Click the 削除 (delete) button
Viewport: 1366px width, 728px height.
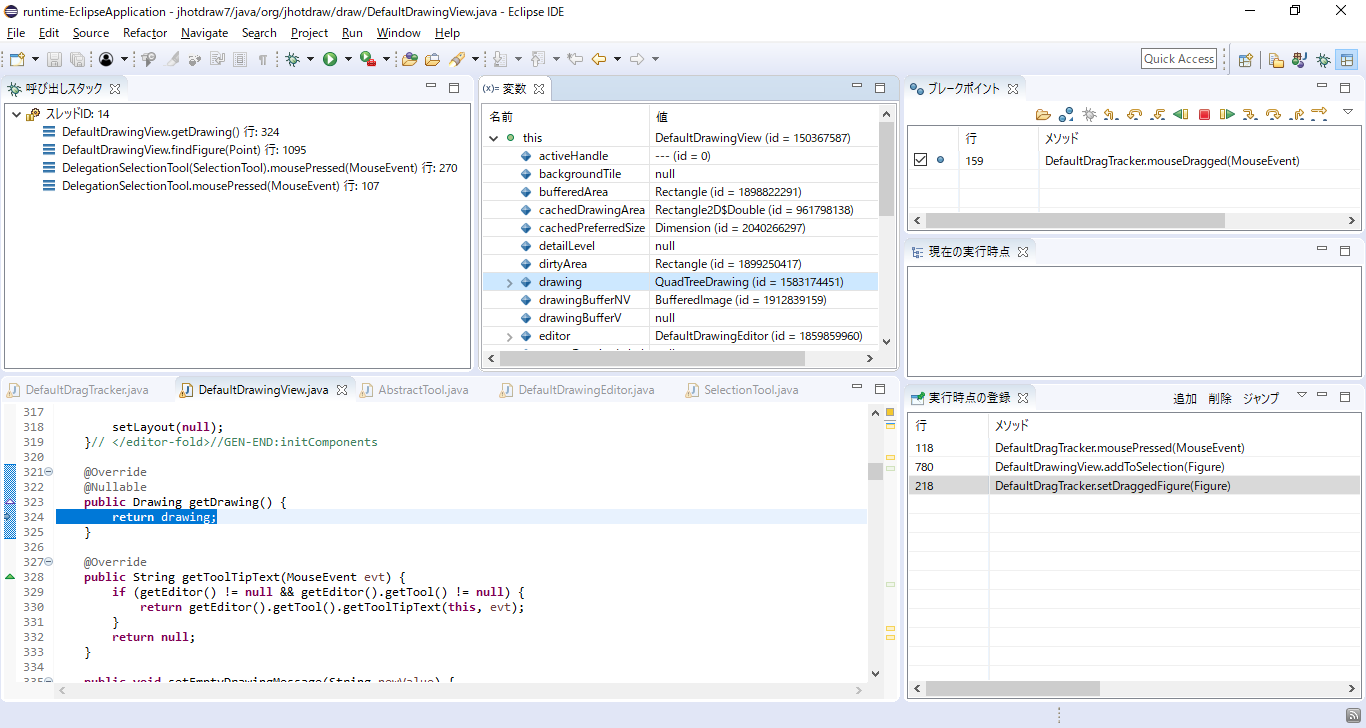pos(1220,398)
